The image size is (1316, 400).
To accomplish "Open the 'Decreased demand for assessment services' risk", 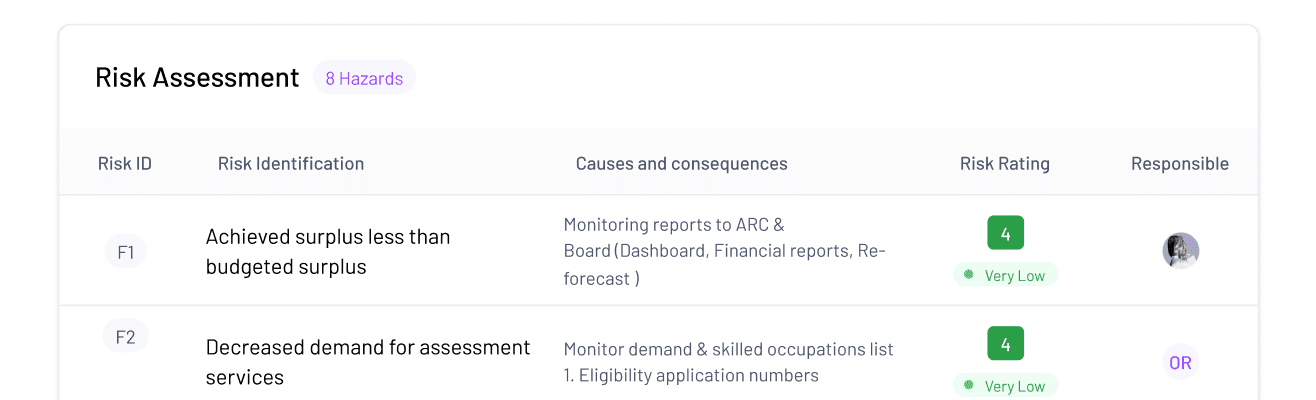I will click(368, 362).
